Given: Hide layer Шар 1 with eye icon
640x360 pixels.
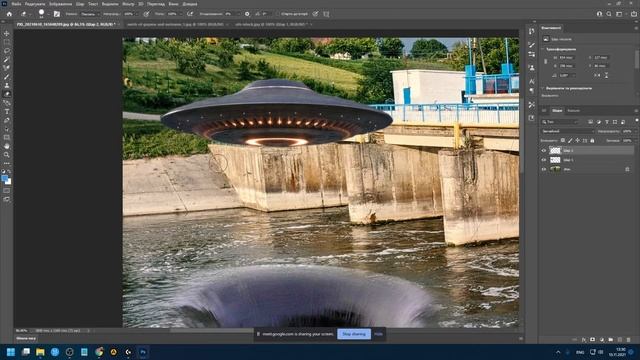Looking at the screenshot, I should [x=544, y=160].
